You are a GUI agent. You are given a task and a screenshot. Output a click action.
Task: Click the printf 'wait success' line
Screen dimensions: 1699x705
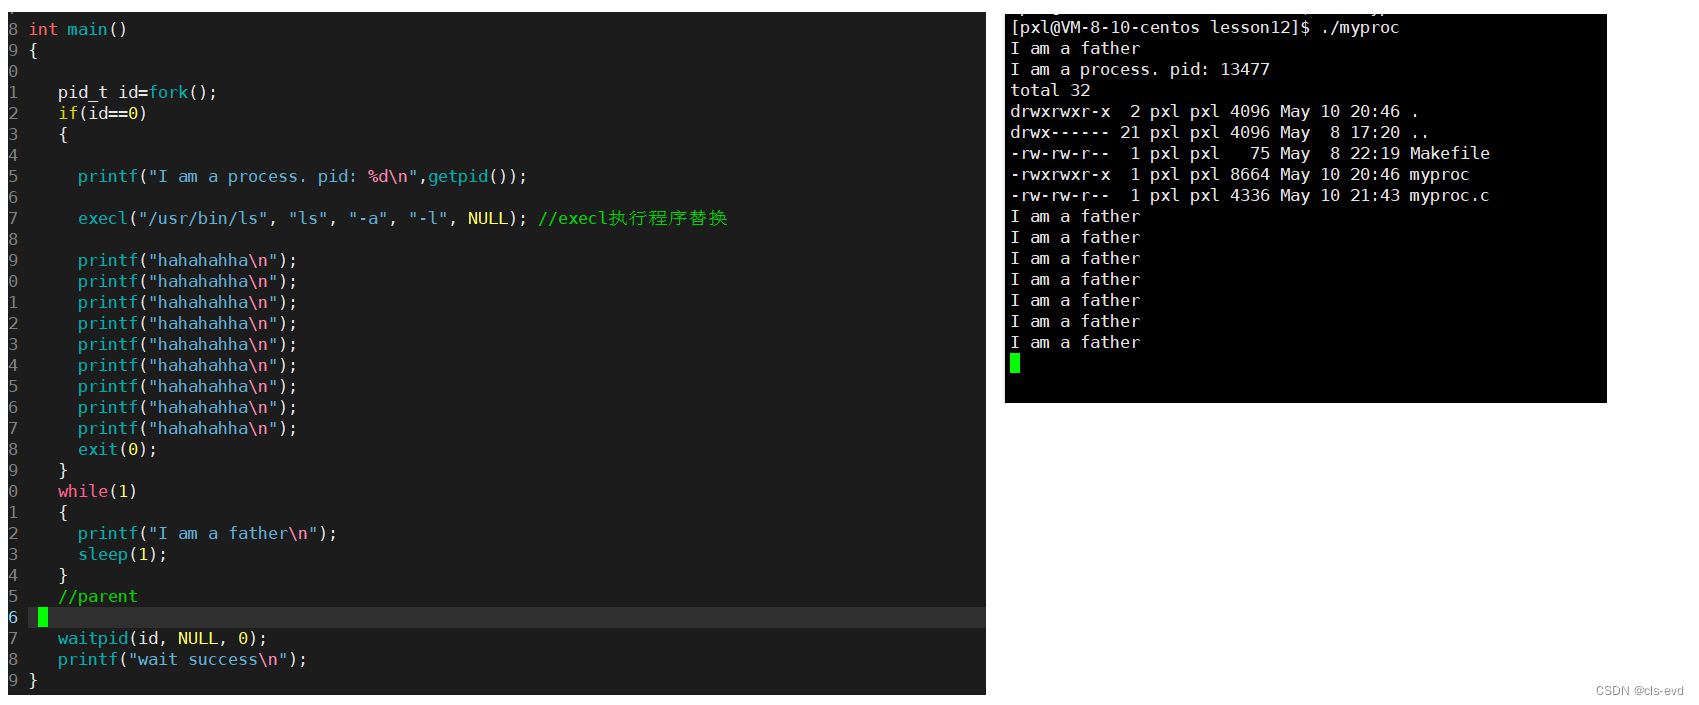pyautogui.click(x=182, y=660)
